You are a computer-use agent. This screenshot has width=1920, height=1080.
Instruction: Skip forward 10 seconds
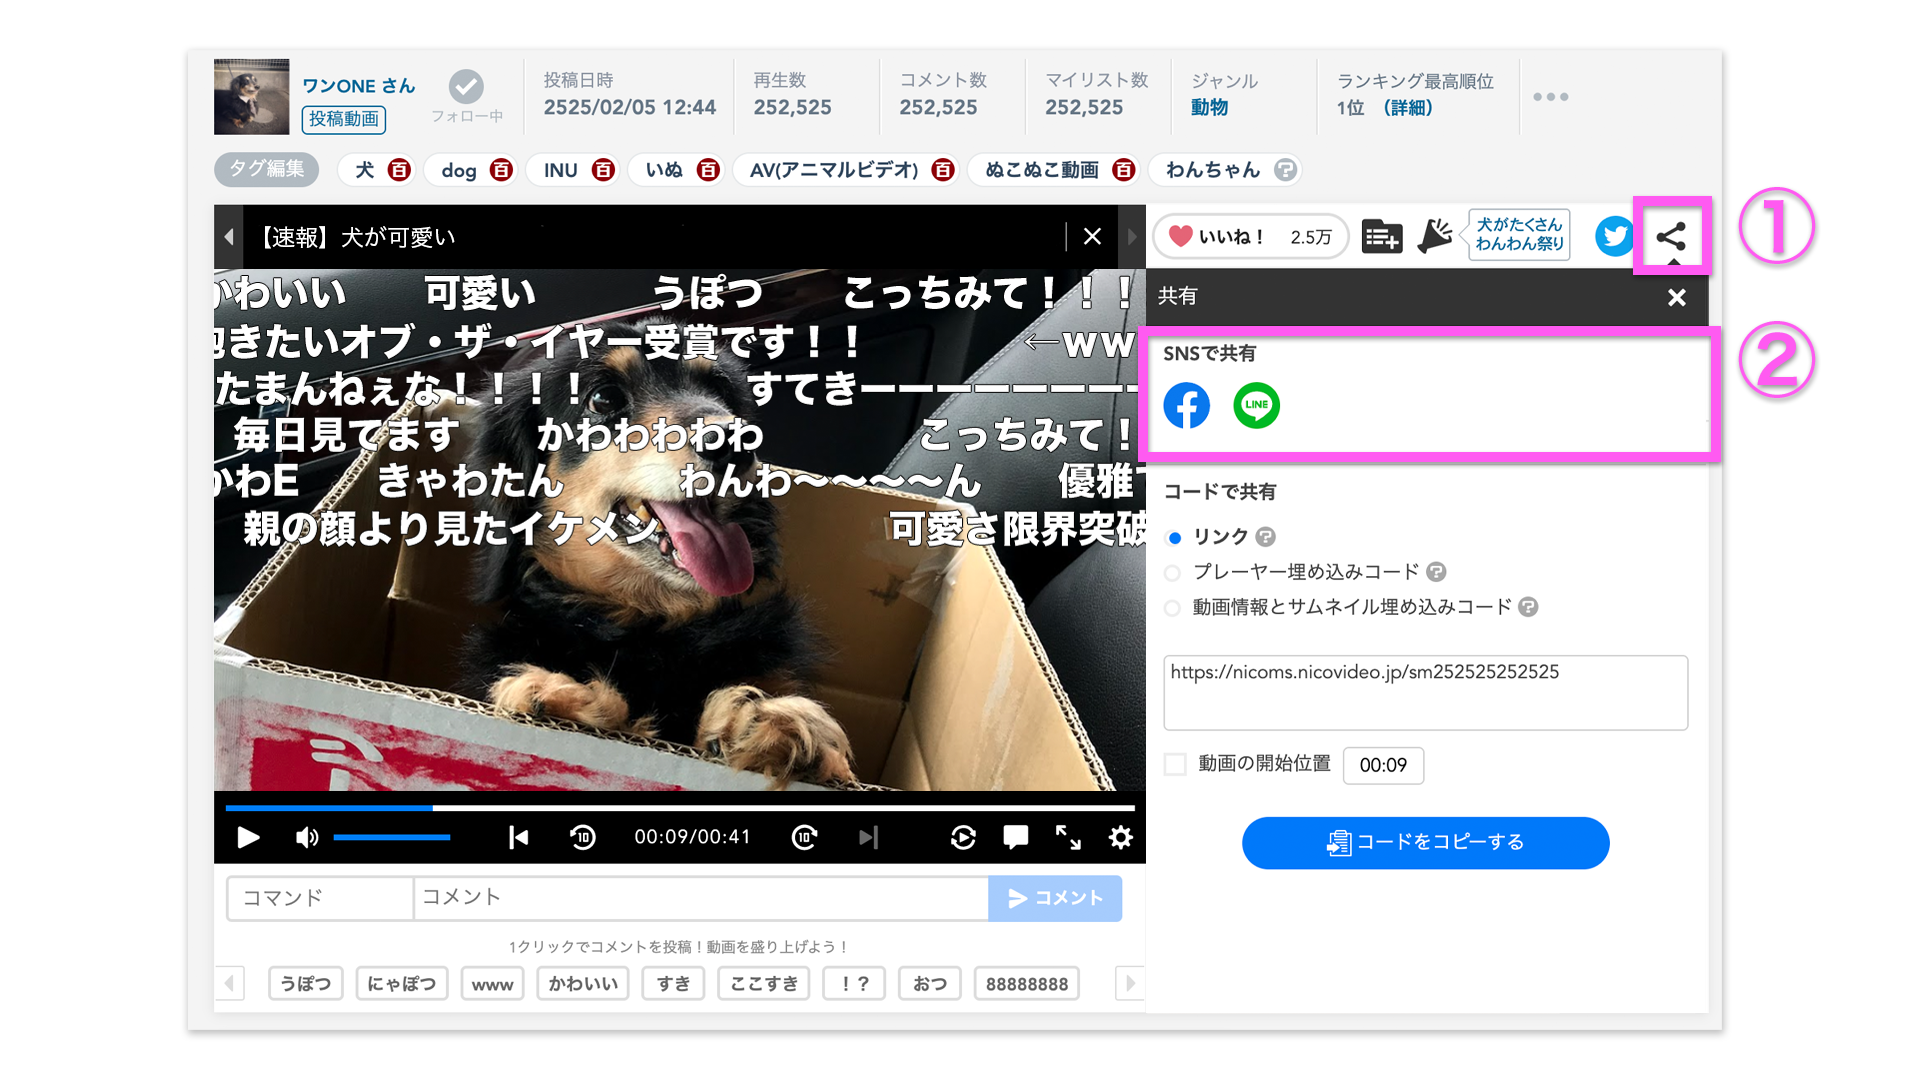coord(805,837)
